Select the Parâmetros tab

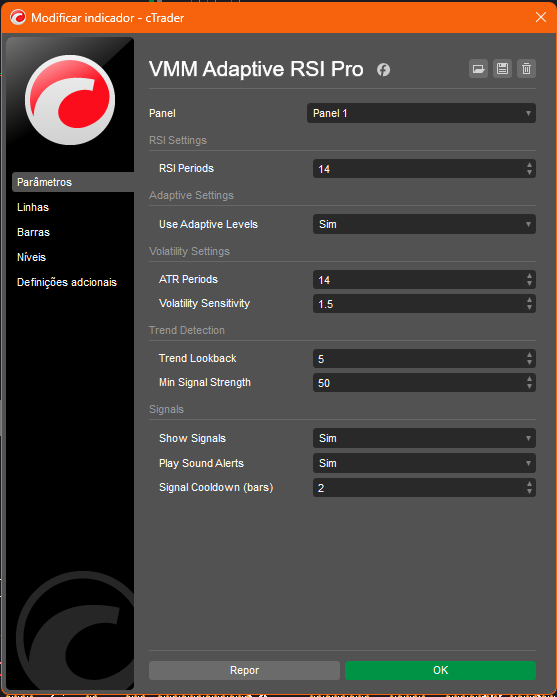pos(73,182)
